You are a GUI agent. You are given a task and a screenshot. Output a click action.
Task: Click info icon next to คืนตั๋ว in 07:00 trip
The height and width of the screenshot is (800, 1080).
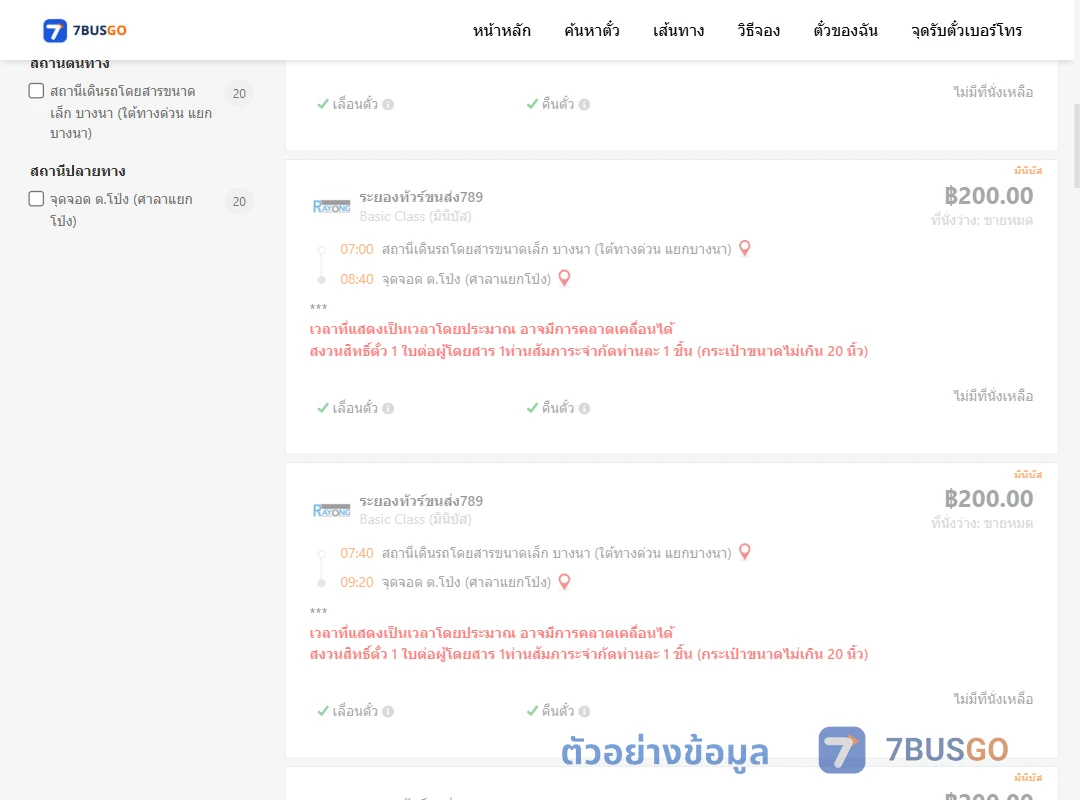(585, 409)
